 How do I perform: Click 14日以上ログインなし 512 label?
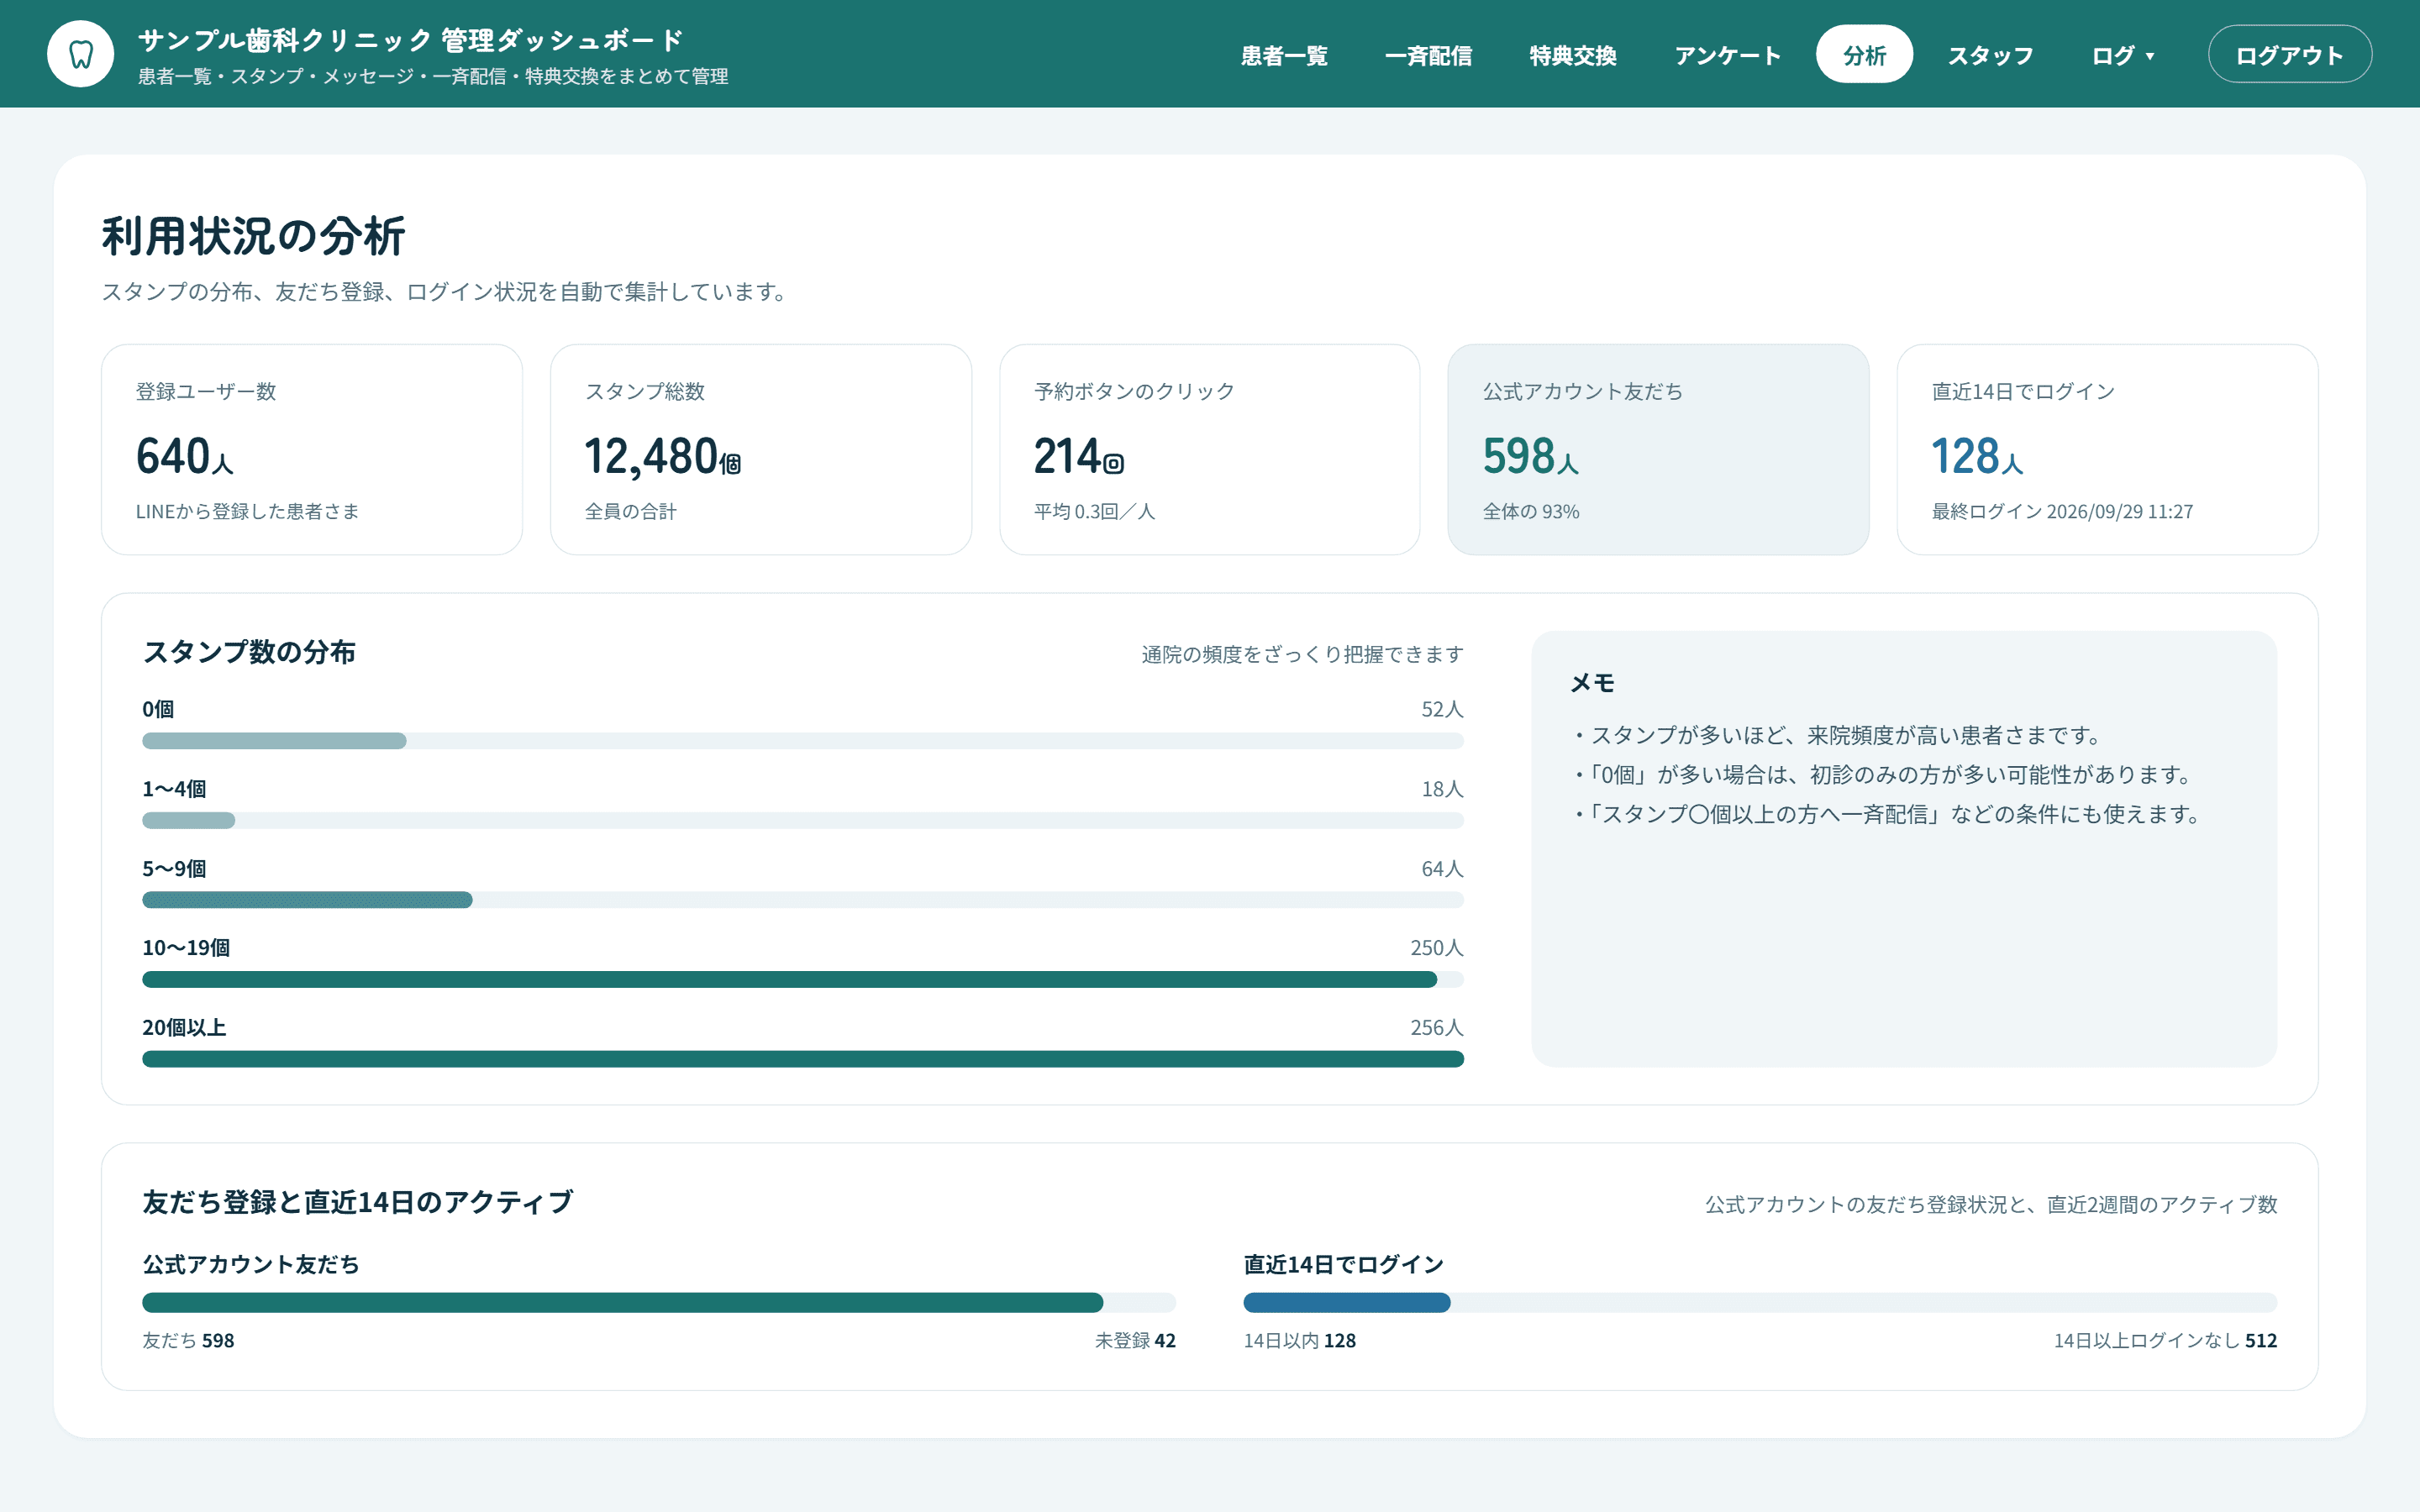(x=2165, y=1341)
